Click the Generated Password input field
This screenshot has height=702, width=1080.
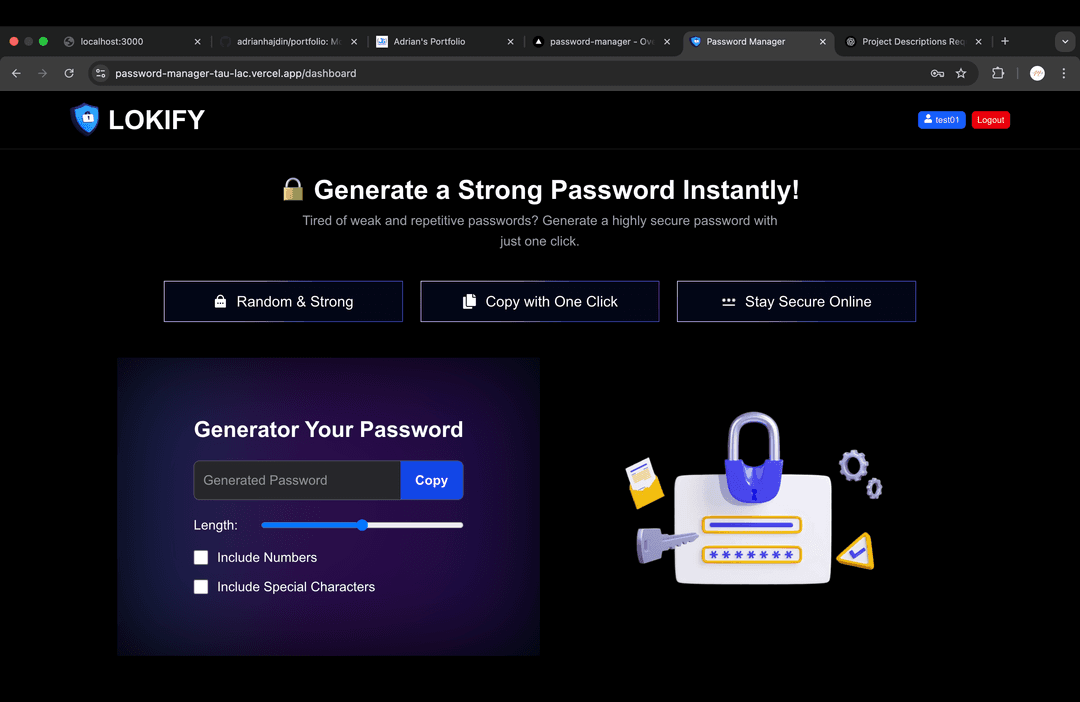pyautogui.click(x=297, y=480)
